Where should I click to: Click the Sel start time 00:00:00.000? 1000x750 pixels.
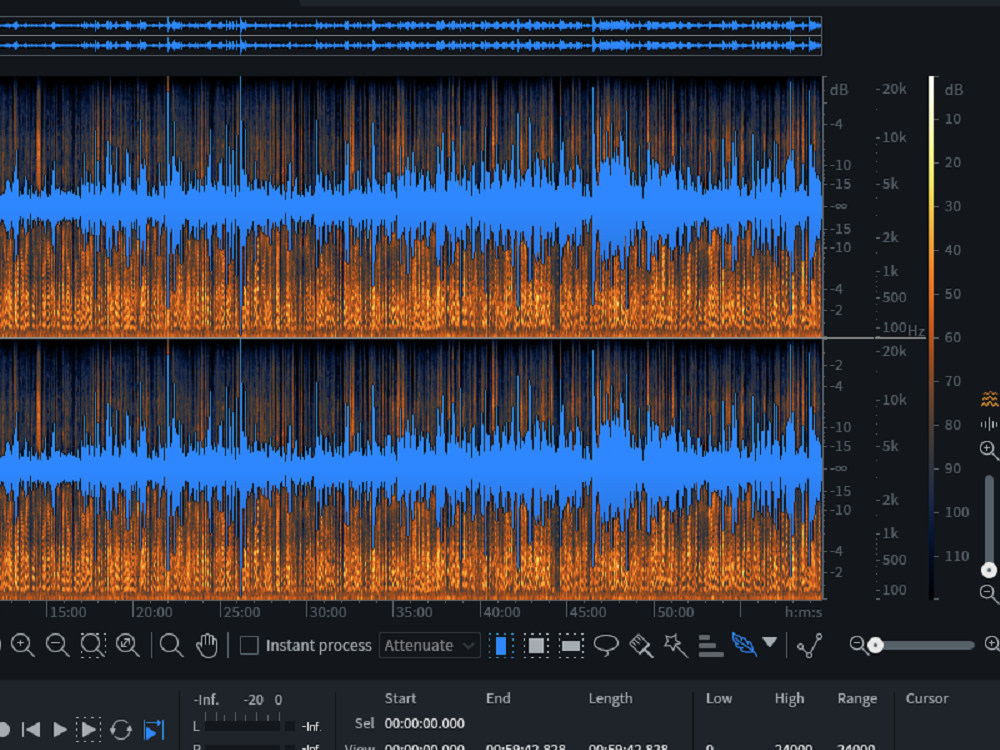click(424, 723)
